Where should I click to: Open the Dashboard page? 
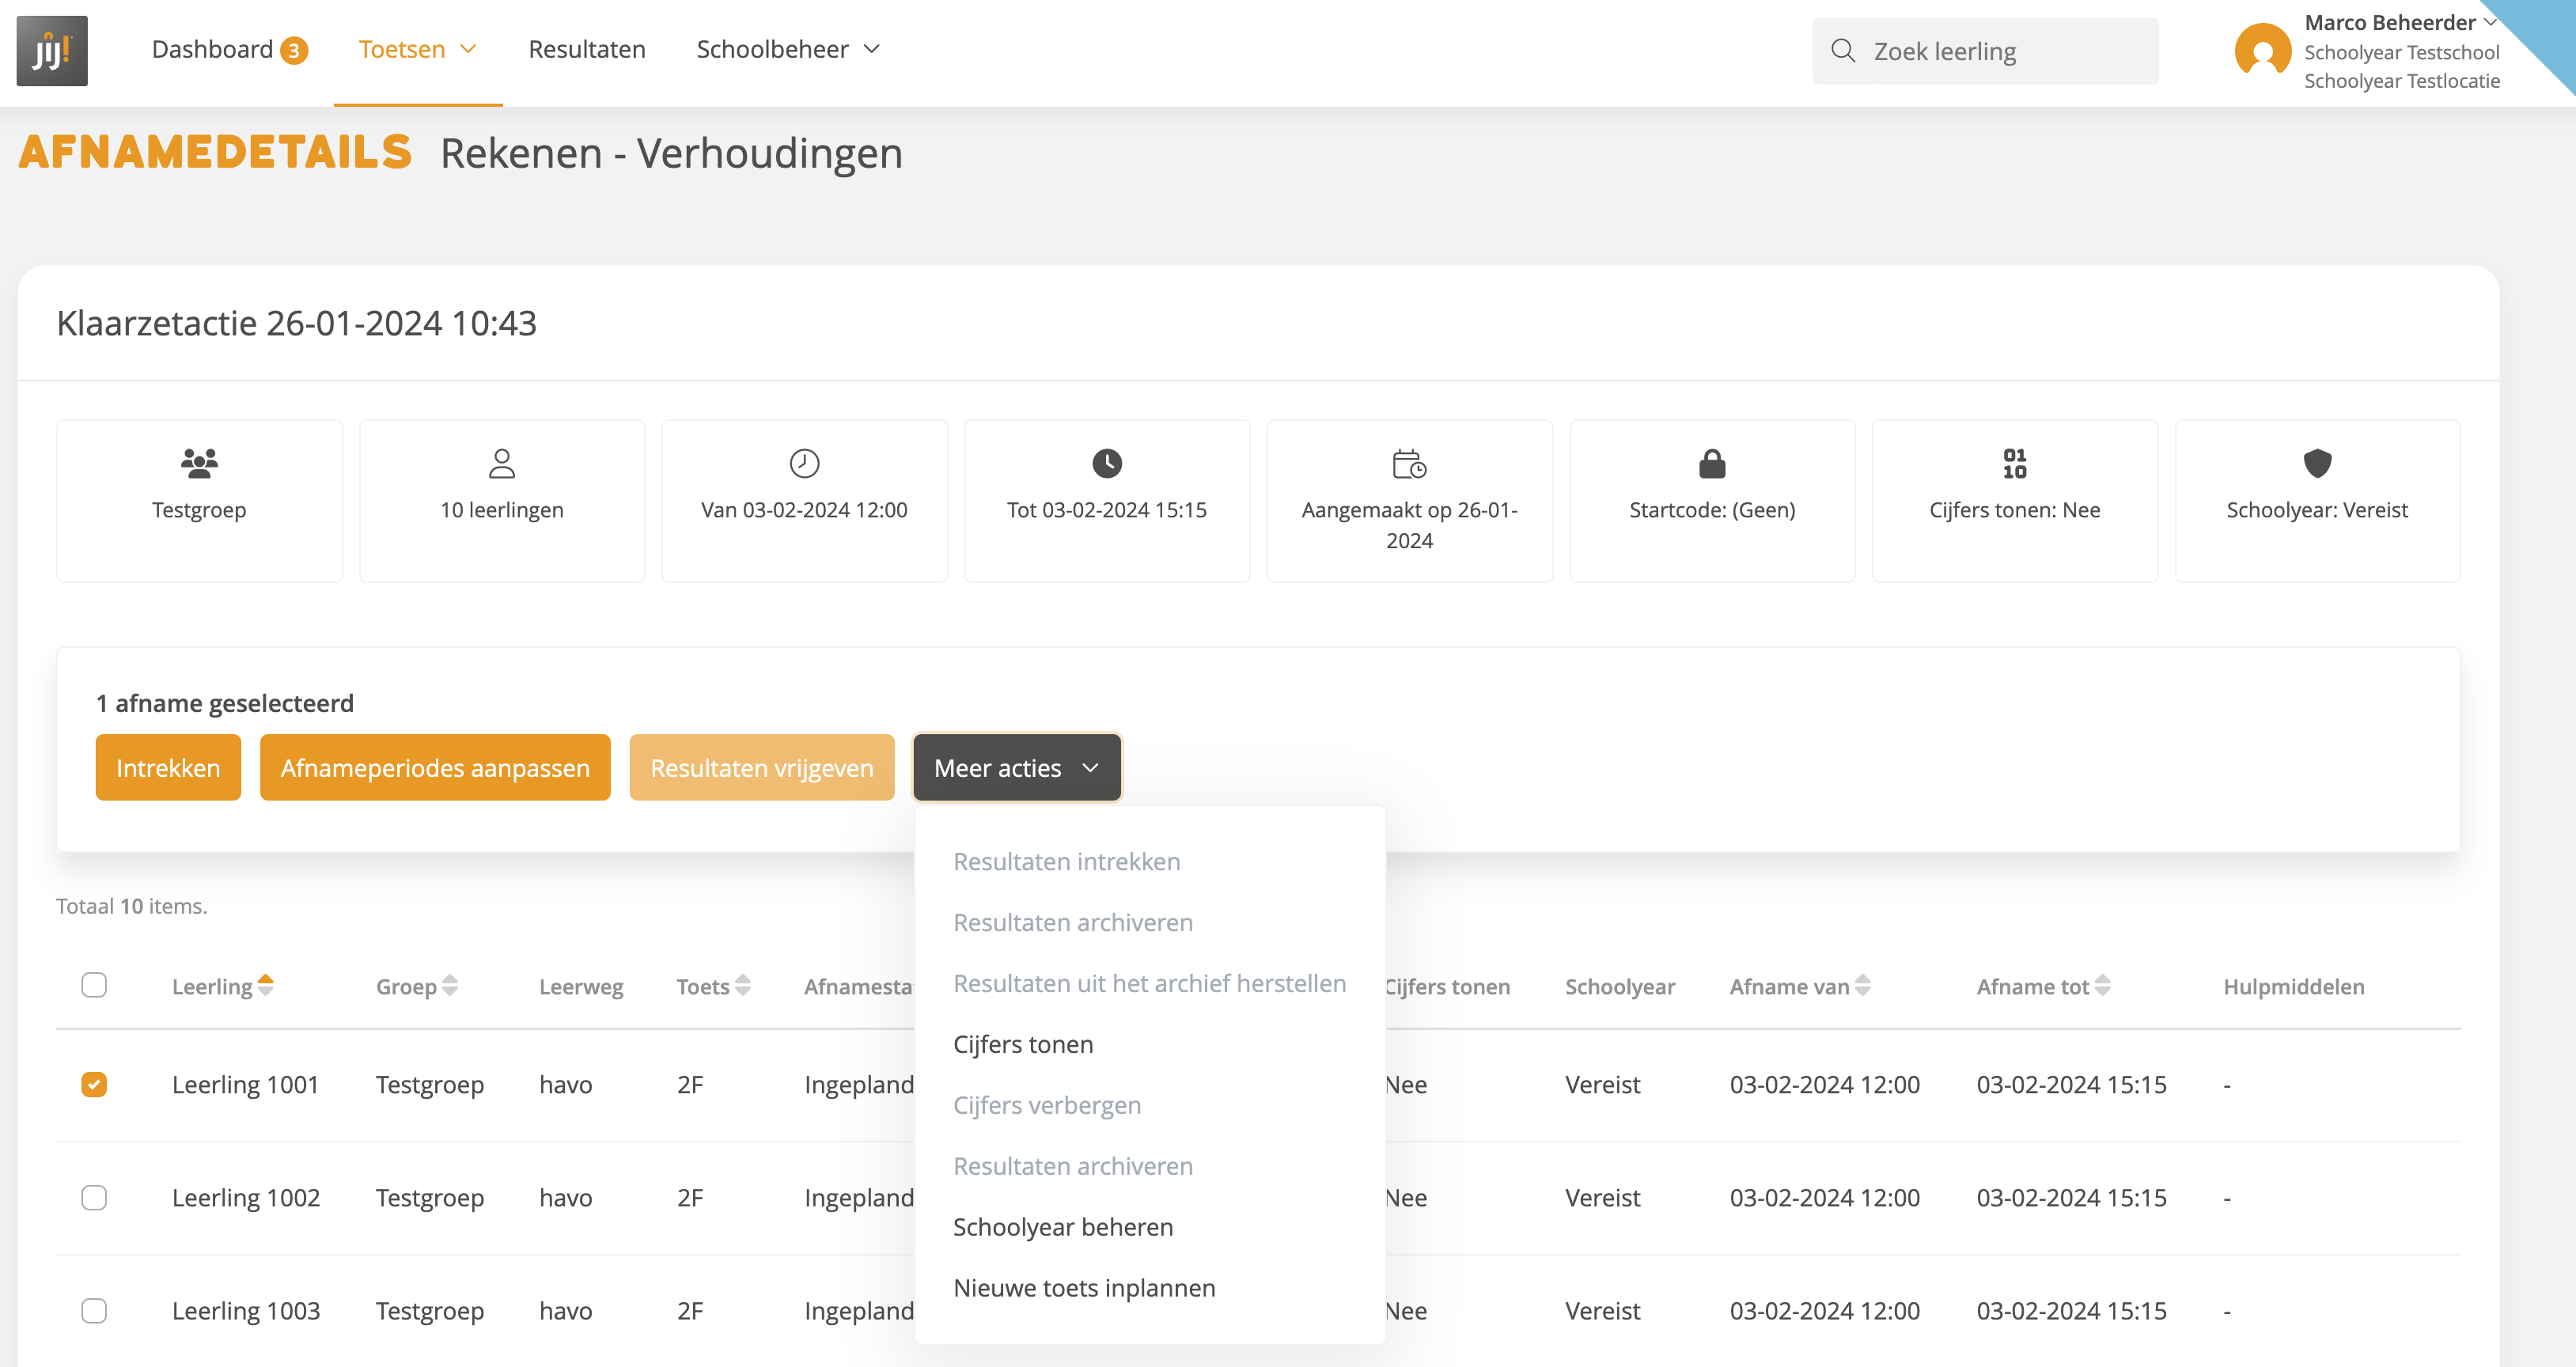[x=213, y=50]
